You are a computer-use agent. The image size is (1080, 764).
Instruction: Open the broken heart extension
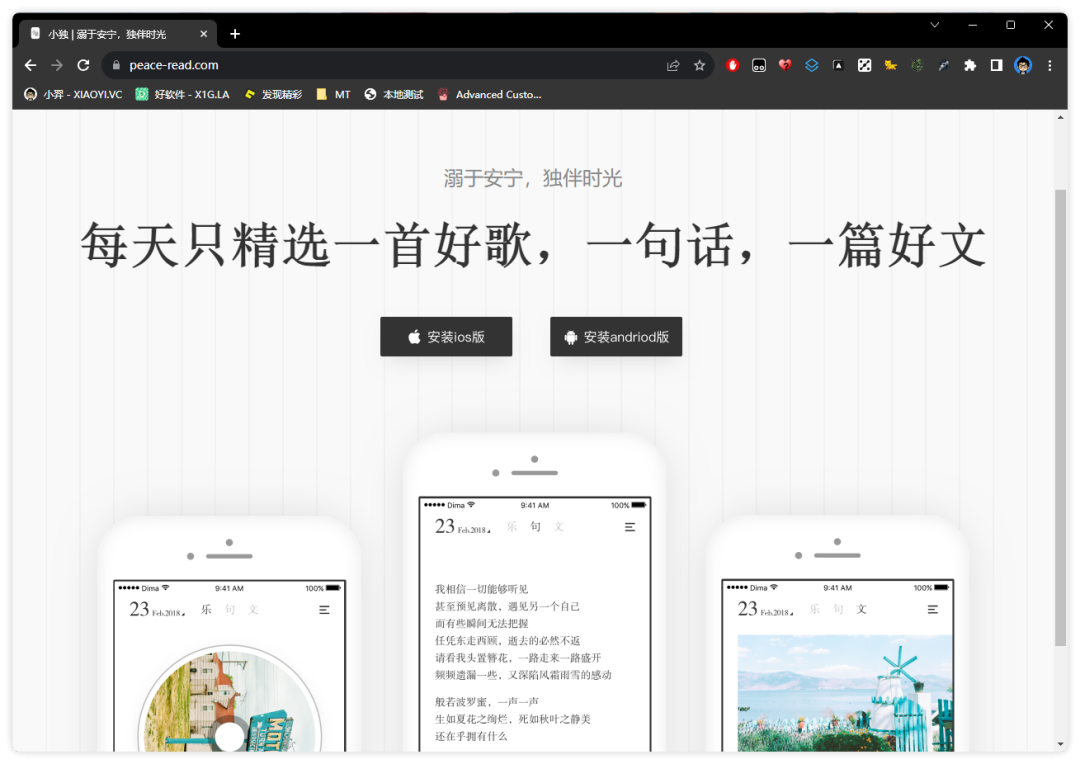(785, 65)
